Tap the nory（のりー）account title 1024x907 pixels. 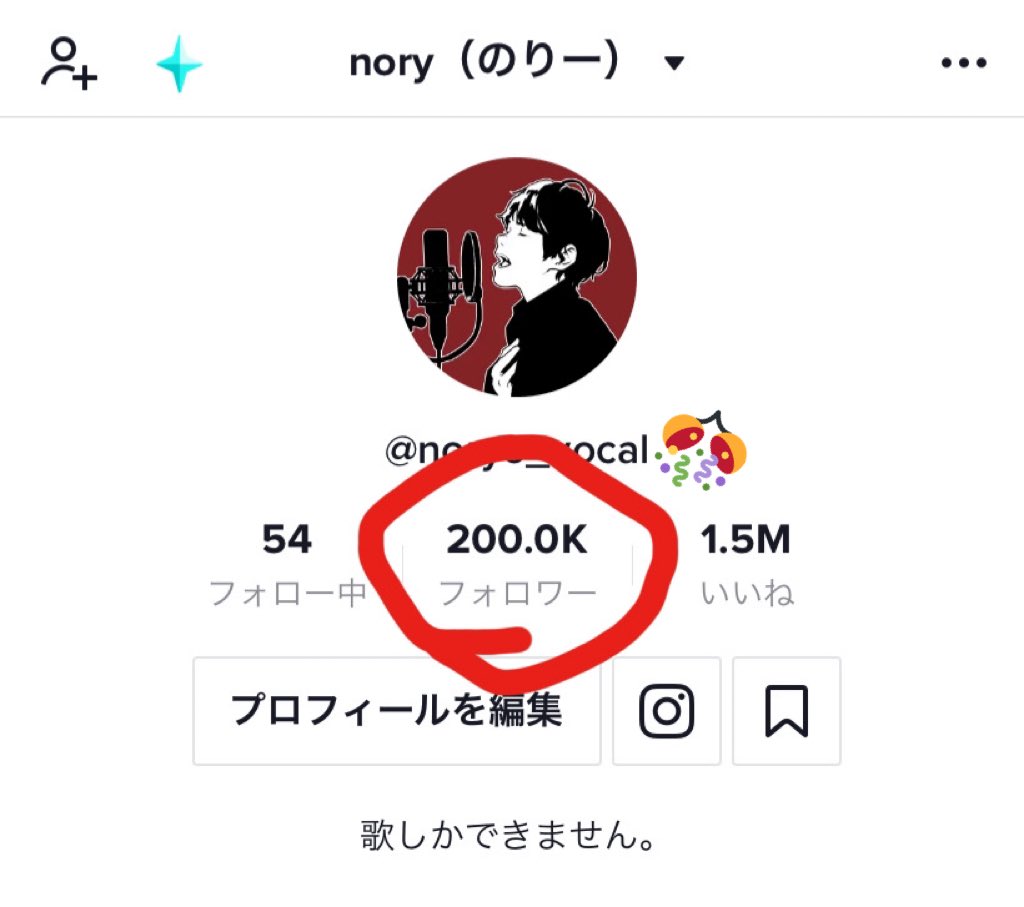coord(483,63)
